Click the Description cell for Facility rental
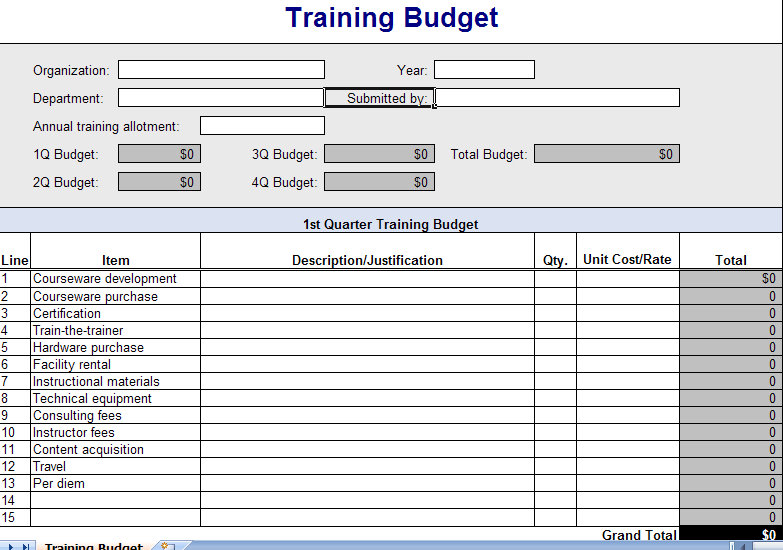The width and height of the screenshot is (783, 550). point(368,364)
